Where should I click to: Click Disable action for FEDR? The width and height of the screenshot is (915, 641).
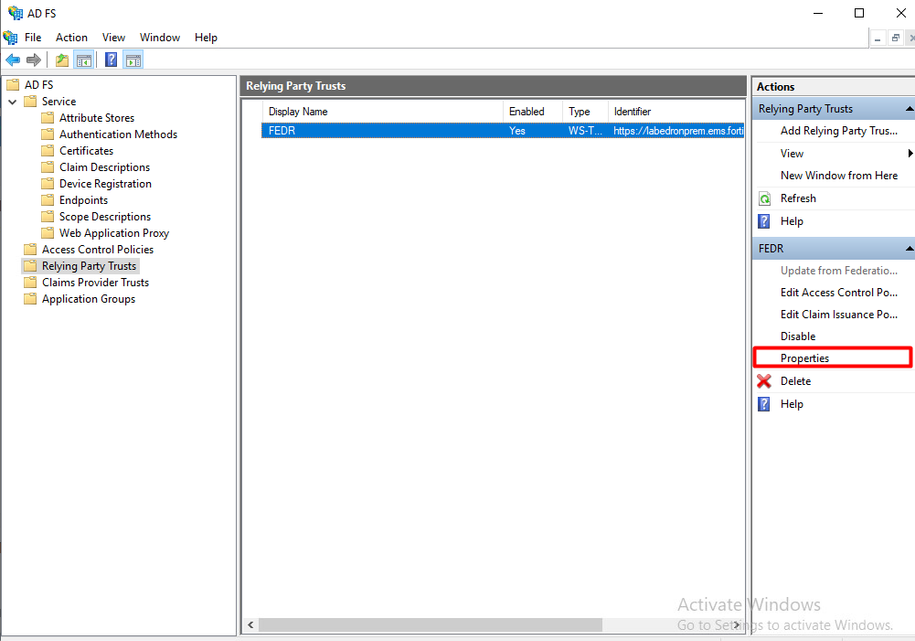click(x=798, y=336)
